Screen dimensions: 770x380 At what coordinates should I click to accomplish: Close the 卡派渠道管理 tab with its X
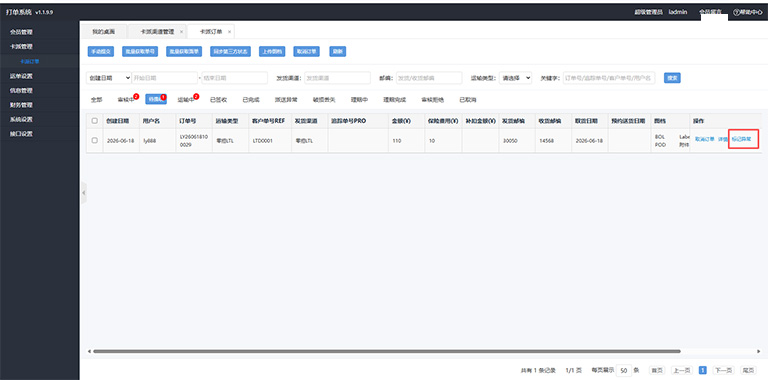pyautogui.click(x=181, y=31)
